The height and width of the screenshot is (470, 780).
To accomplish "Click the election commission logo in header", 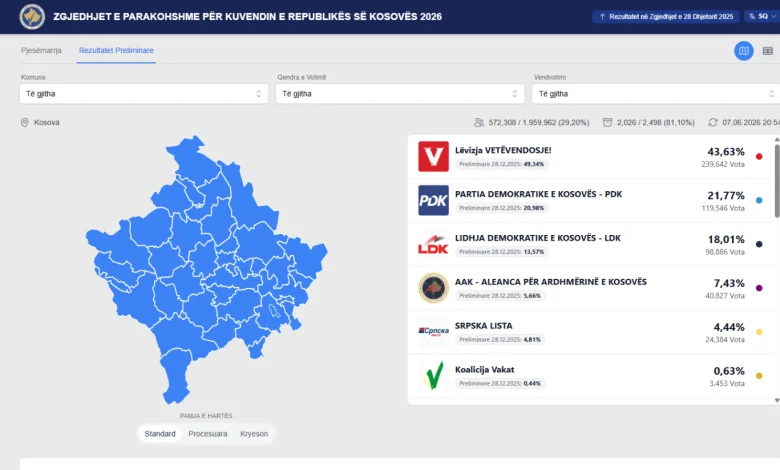I will click(x=32, y=16).
